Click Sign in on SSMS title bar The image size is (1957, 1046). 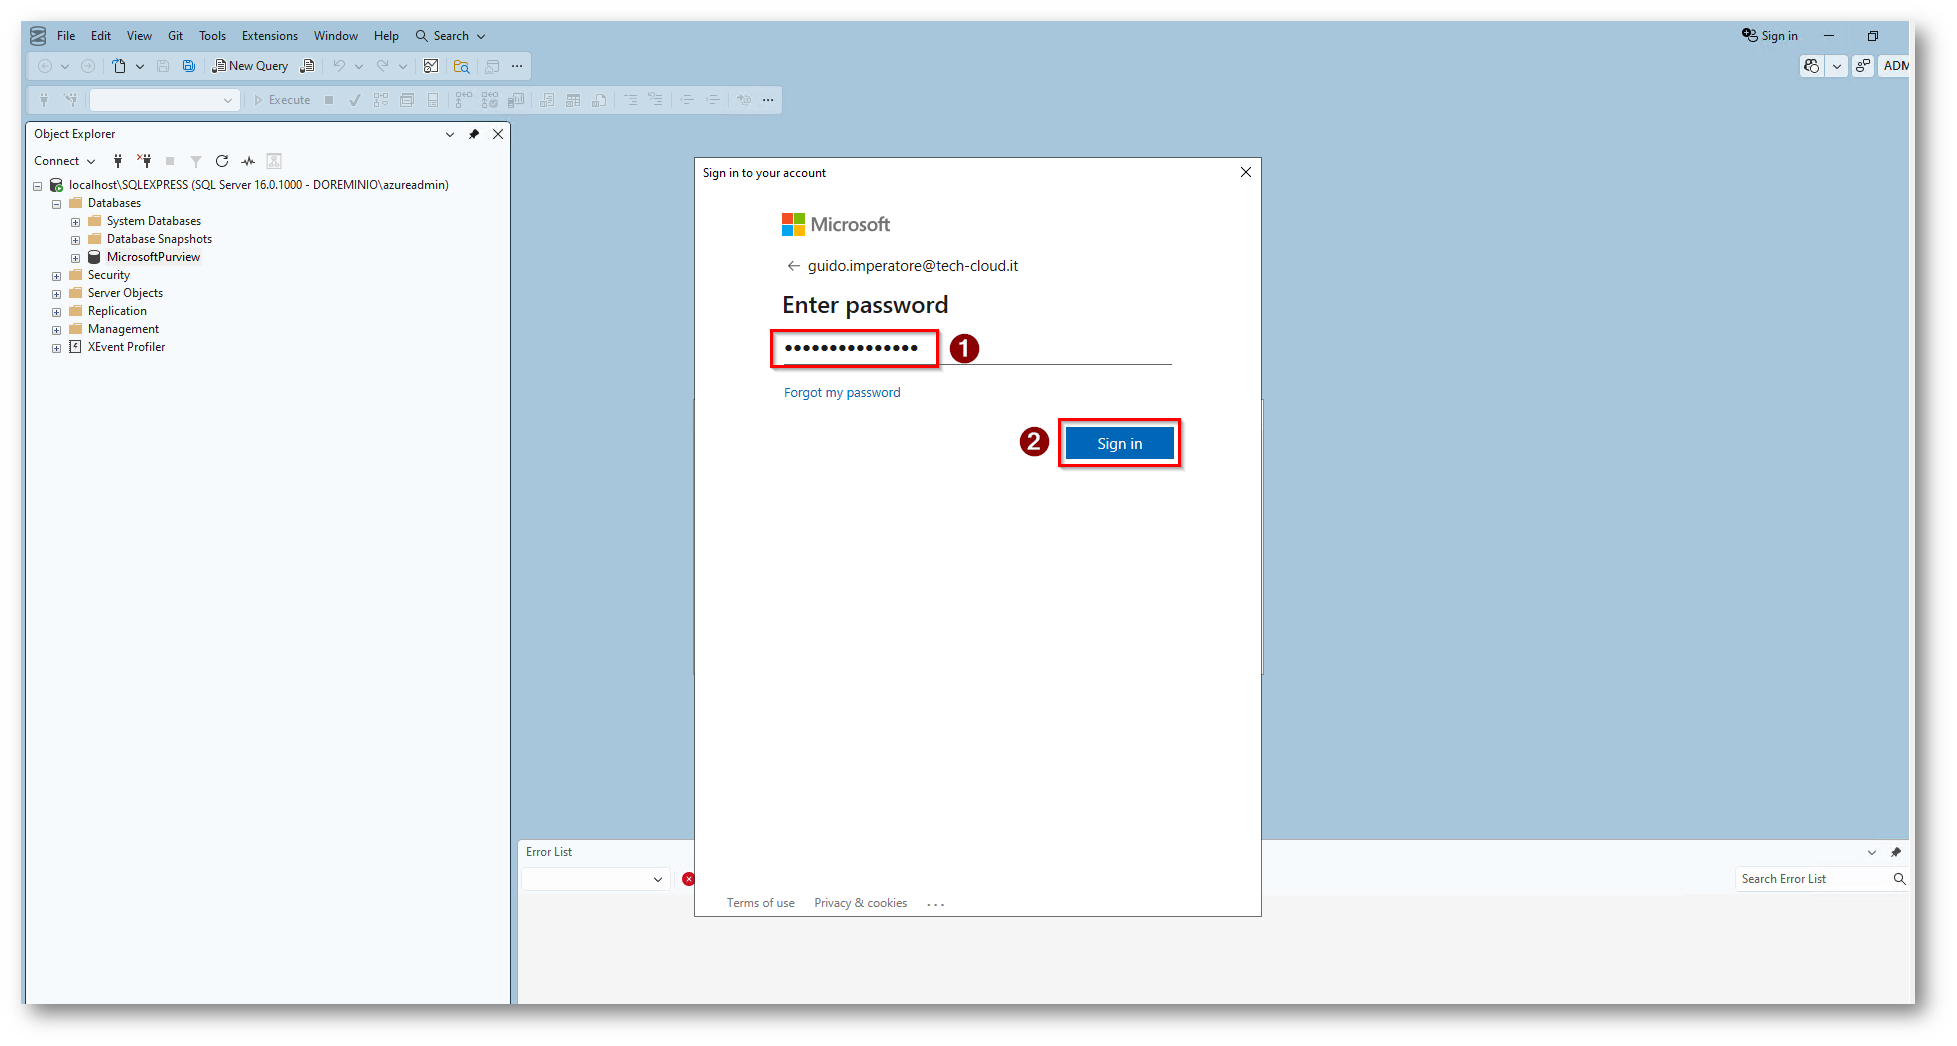[x=1769, y=36]
